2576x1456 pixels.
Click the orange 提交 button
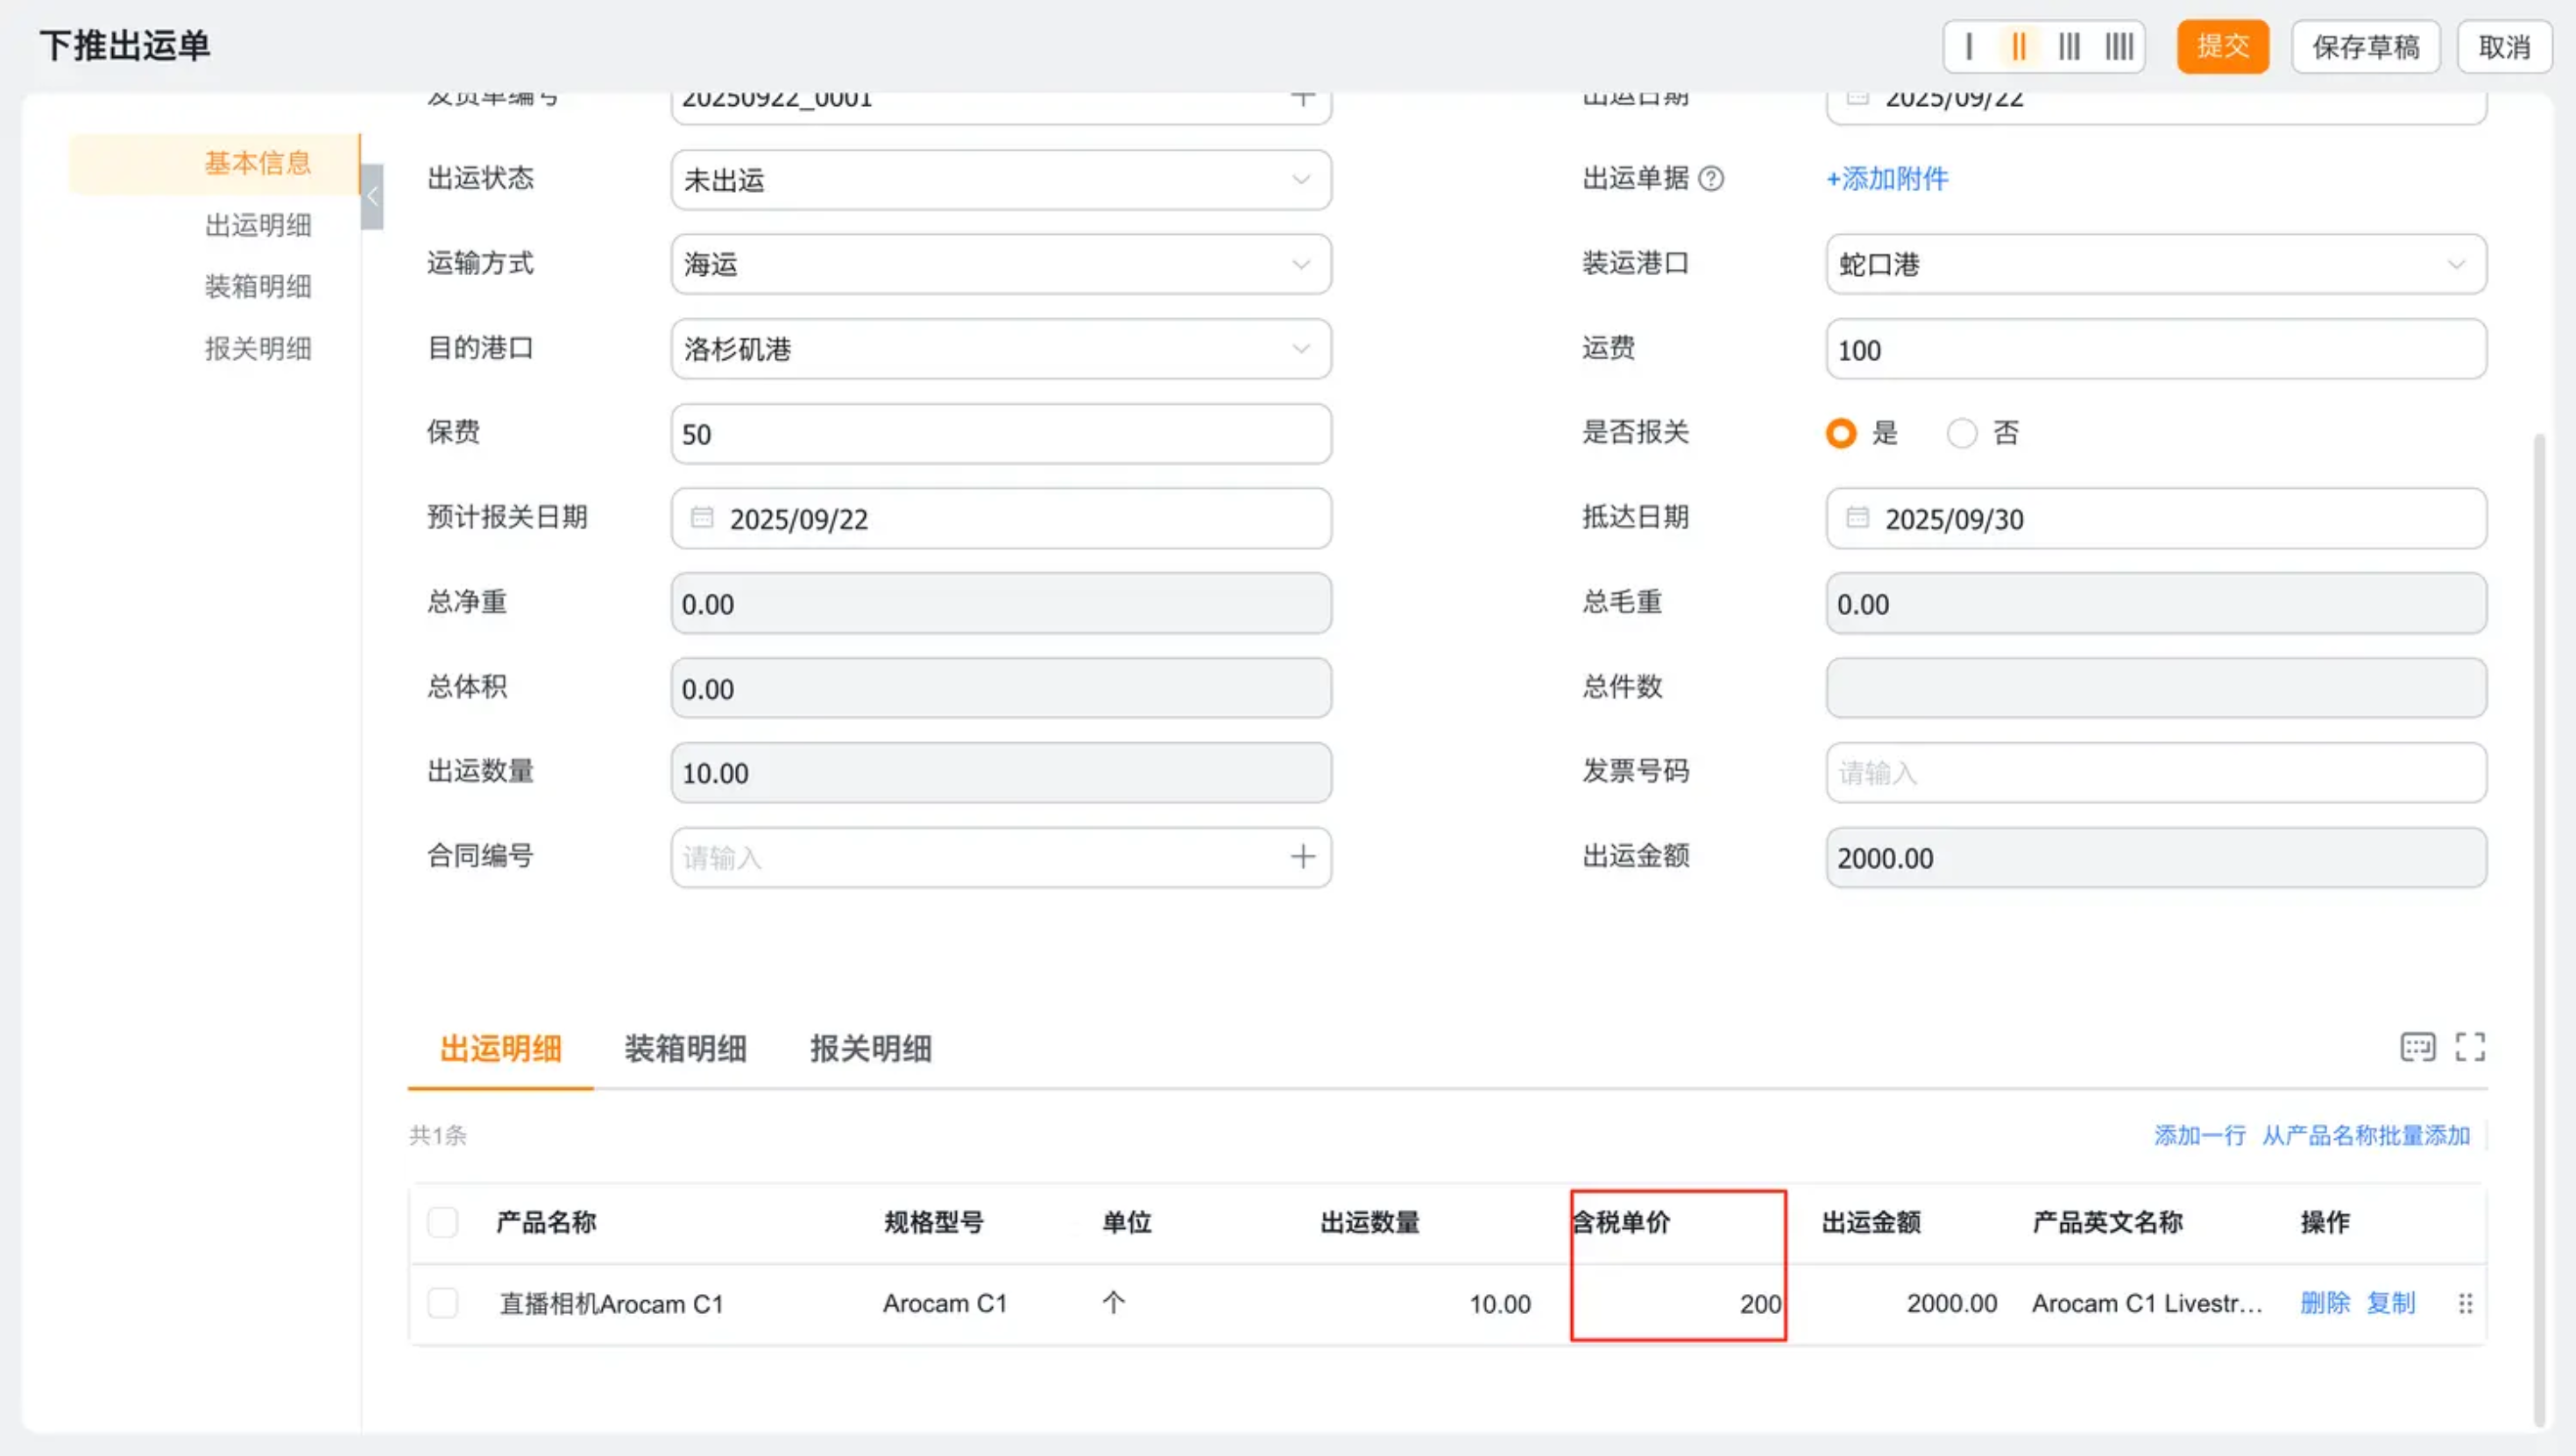(x=2222, y=47)
